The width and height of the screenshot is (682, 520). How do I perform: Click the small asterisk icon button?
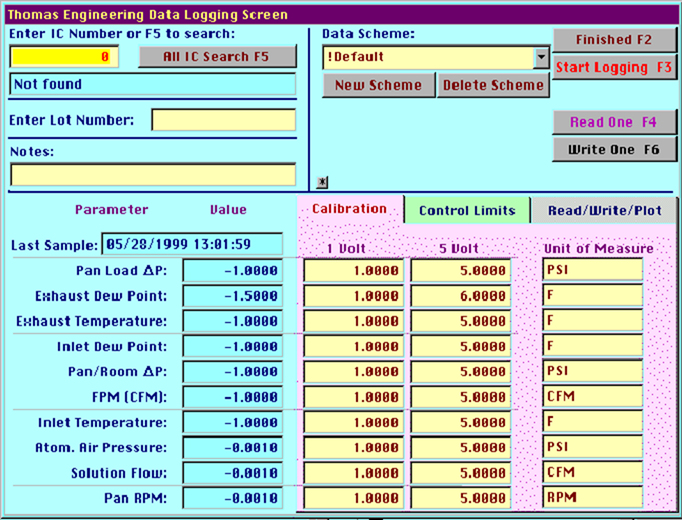pos(322,182)
